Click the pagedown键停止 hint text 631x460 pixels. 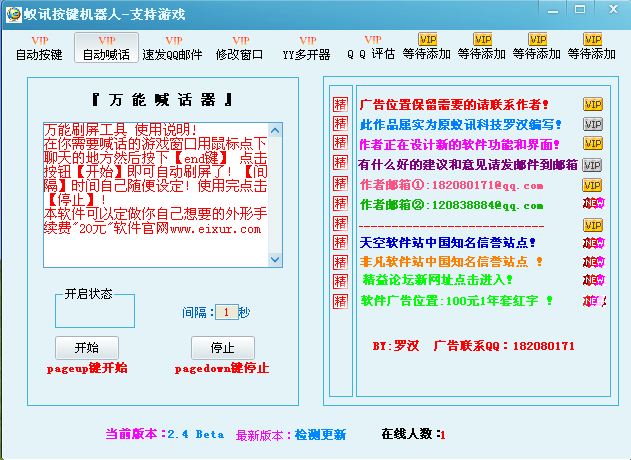tap(222, 368)
